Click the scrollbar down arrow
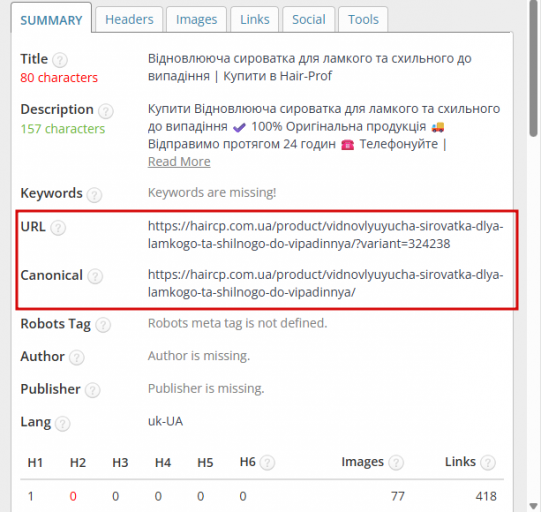The image size is (541, 512). [533, 506]
